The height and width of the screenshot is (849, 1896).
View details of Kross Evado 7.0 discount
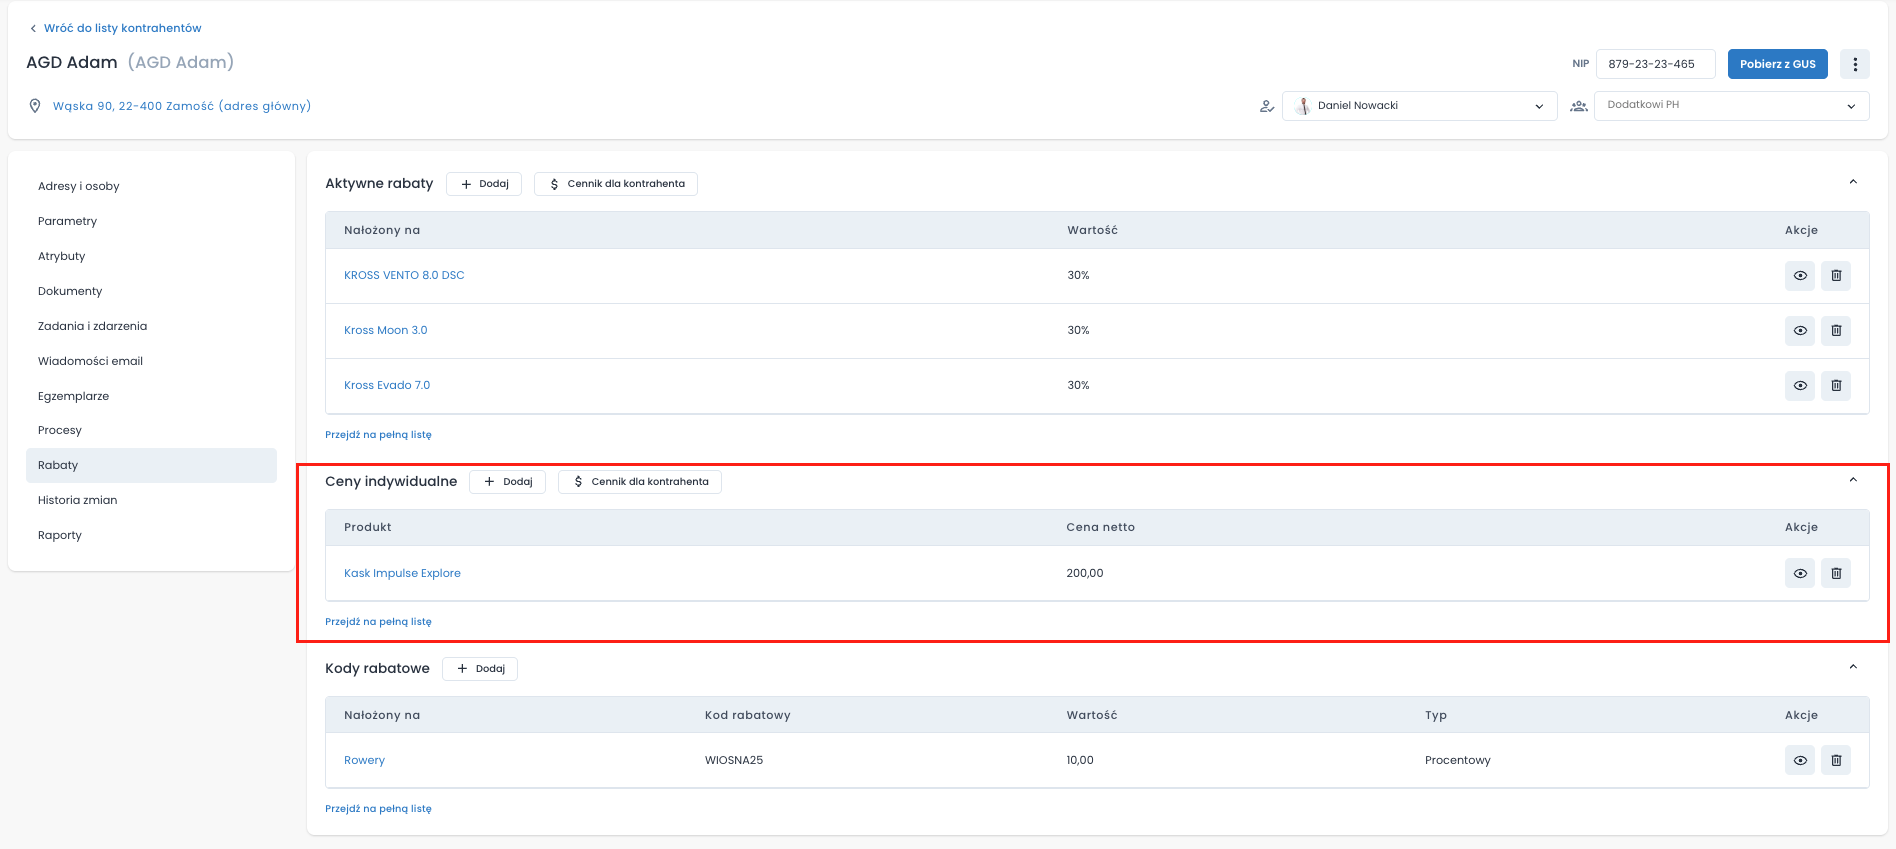pyautogui.click(x=1799, y=386)
